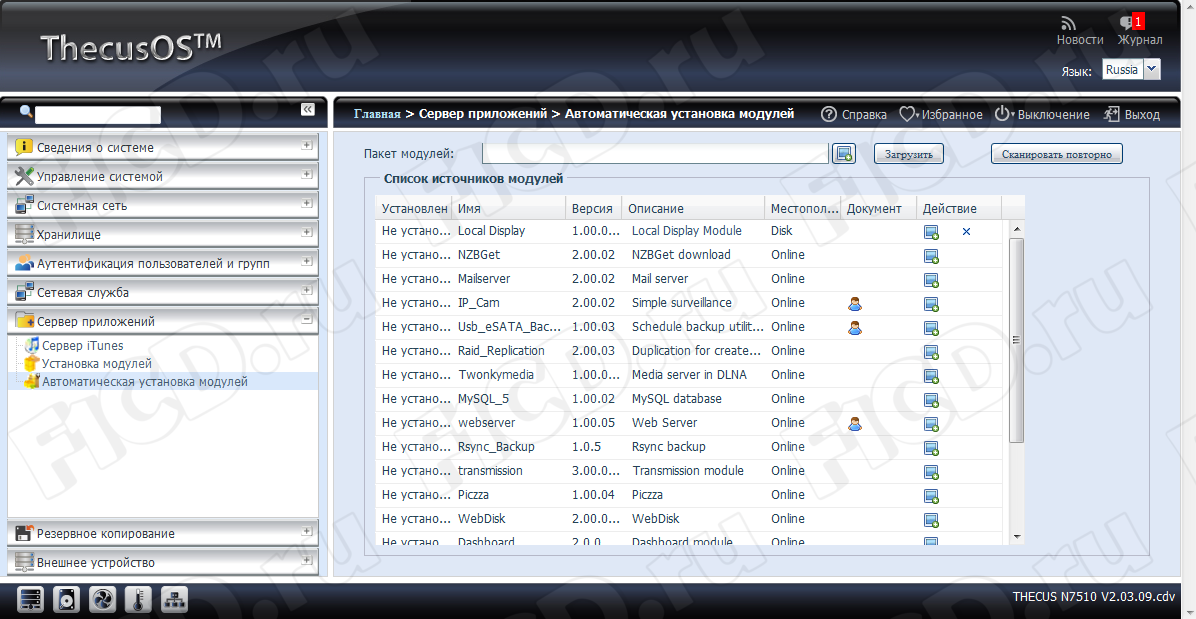Click install action icon for Mailserver
The height and width of the screenshot is (619, 1196).
(931, 280)
